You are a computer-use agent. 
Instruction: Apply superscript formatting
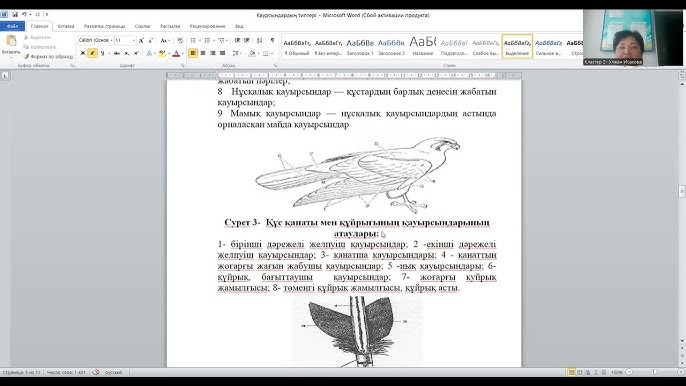(x=136, y=53)
